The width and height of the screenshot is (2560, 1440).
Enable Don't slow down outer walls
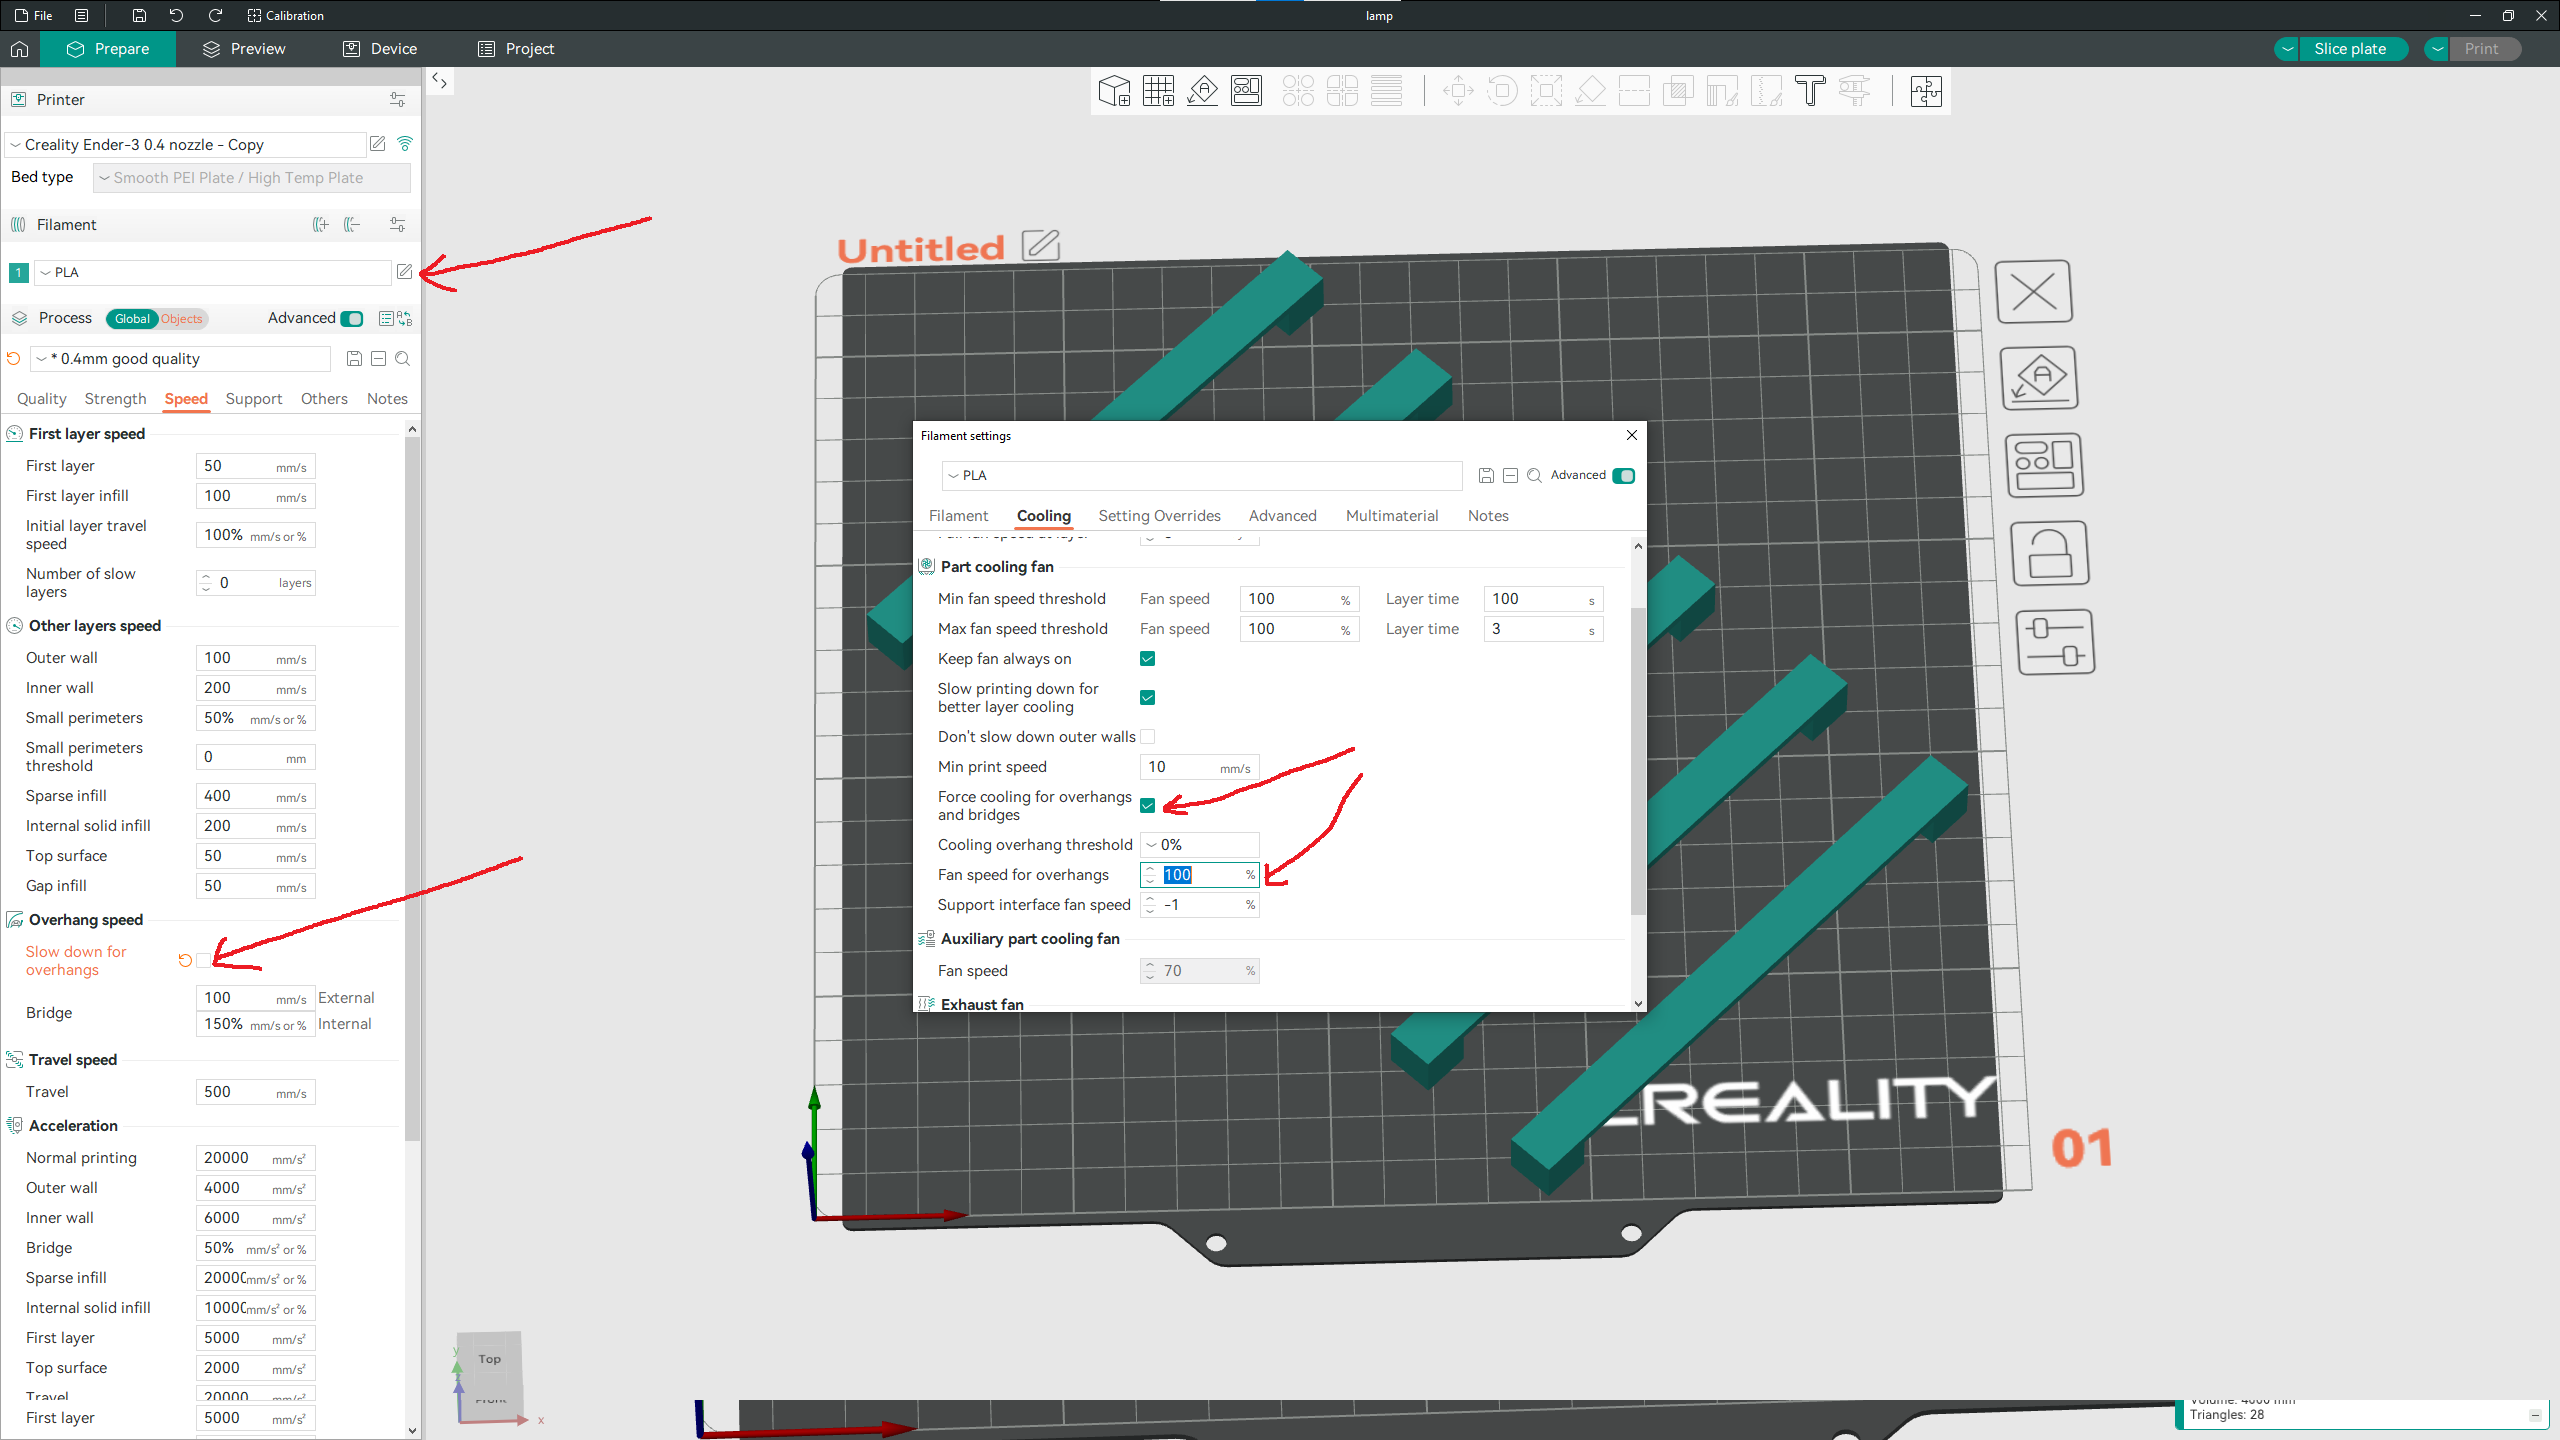1148,737
